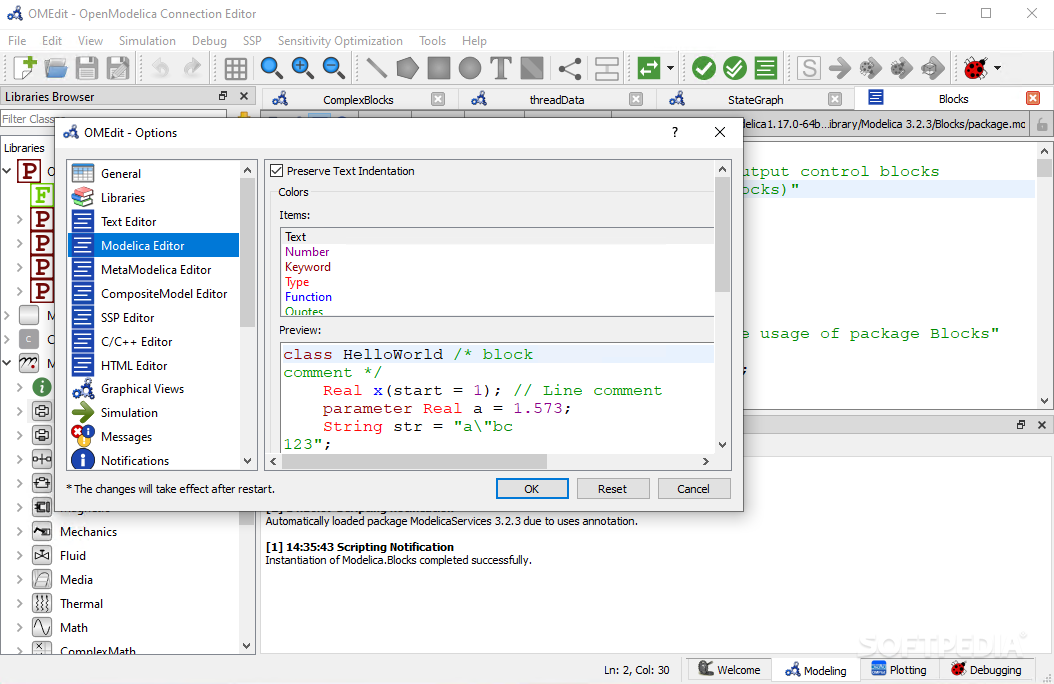
Task: Toggle Preserve Text Indentation checkbox
Action: tap(276, 171)
